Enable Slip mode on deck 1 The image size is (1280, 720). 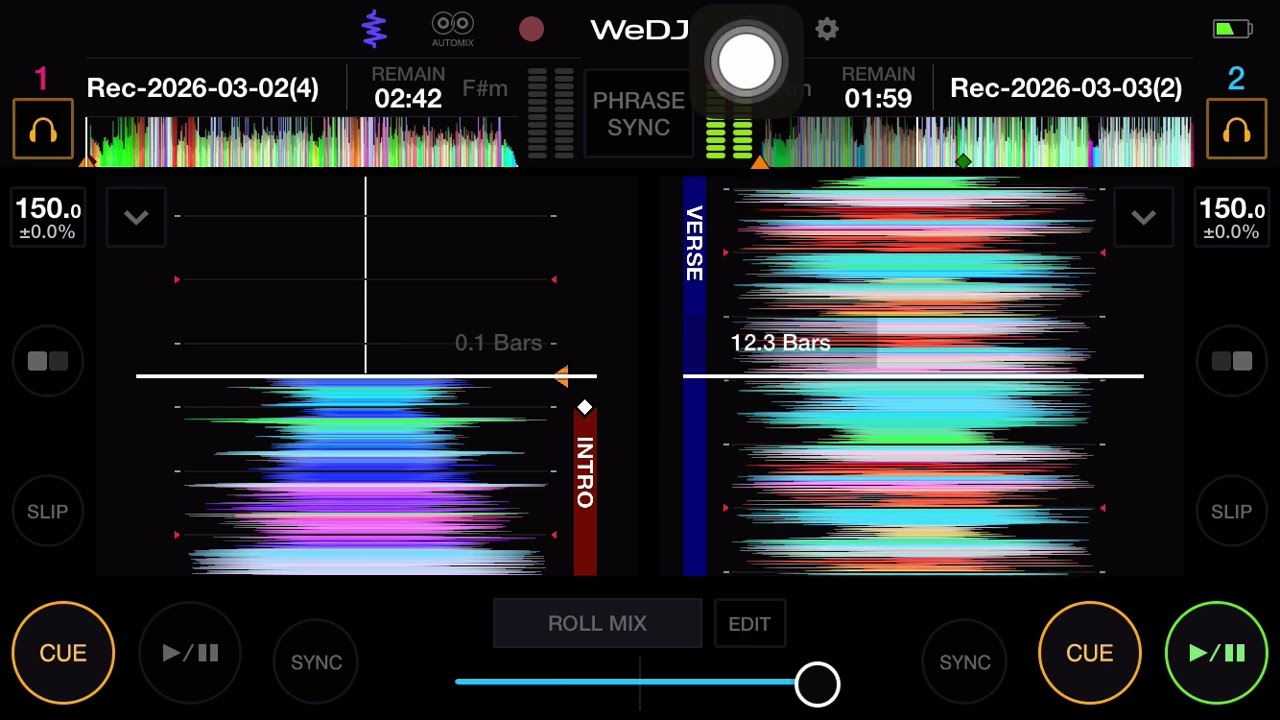click(x=47, y=511)
